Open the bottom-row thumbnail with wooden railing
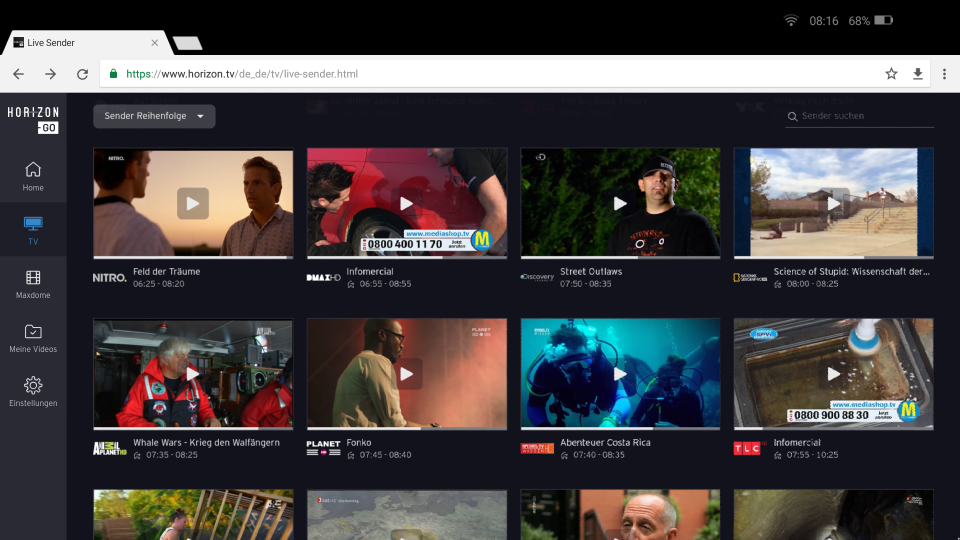Viewport: 960px width, 540px height. point(193,514)
